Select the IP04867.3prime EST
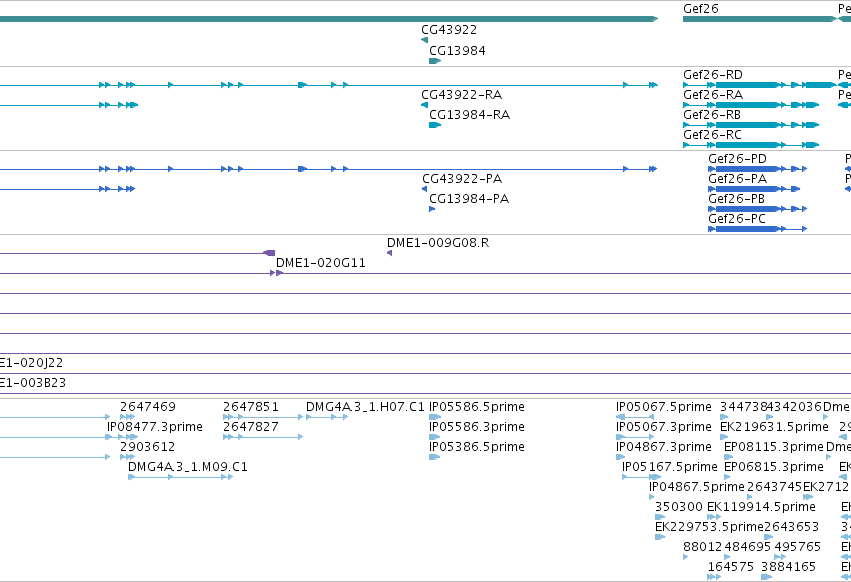 click(620, 457)
